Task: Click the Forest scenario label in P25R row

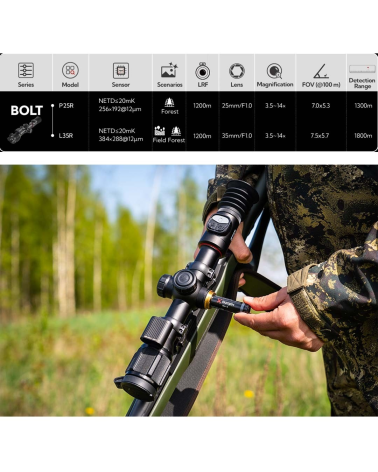Action: [170, 112]
